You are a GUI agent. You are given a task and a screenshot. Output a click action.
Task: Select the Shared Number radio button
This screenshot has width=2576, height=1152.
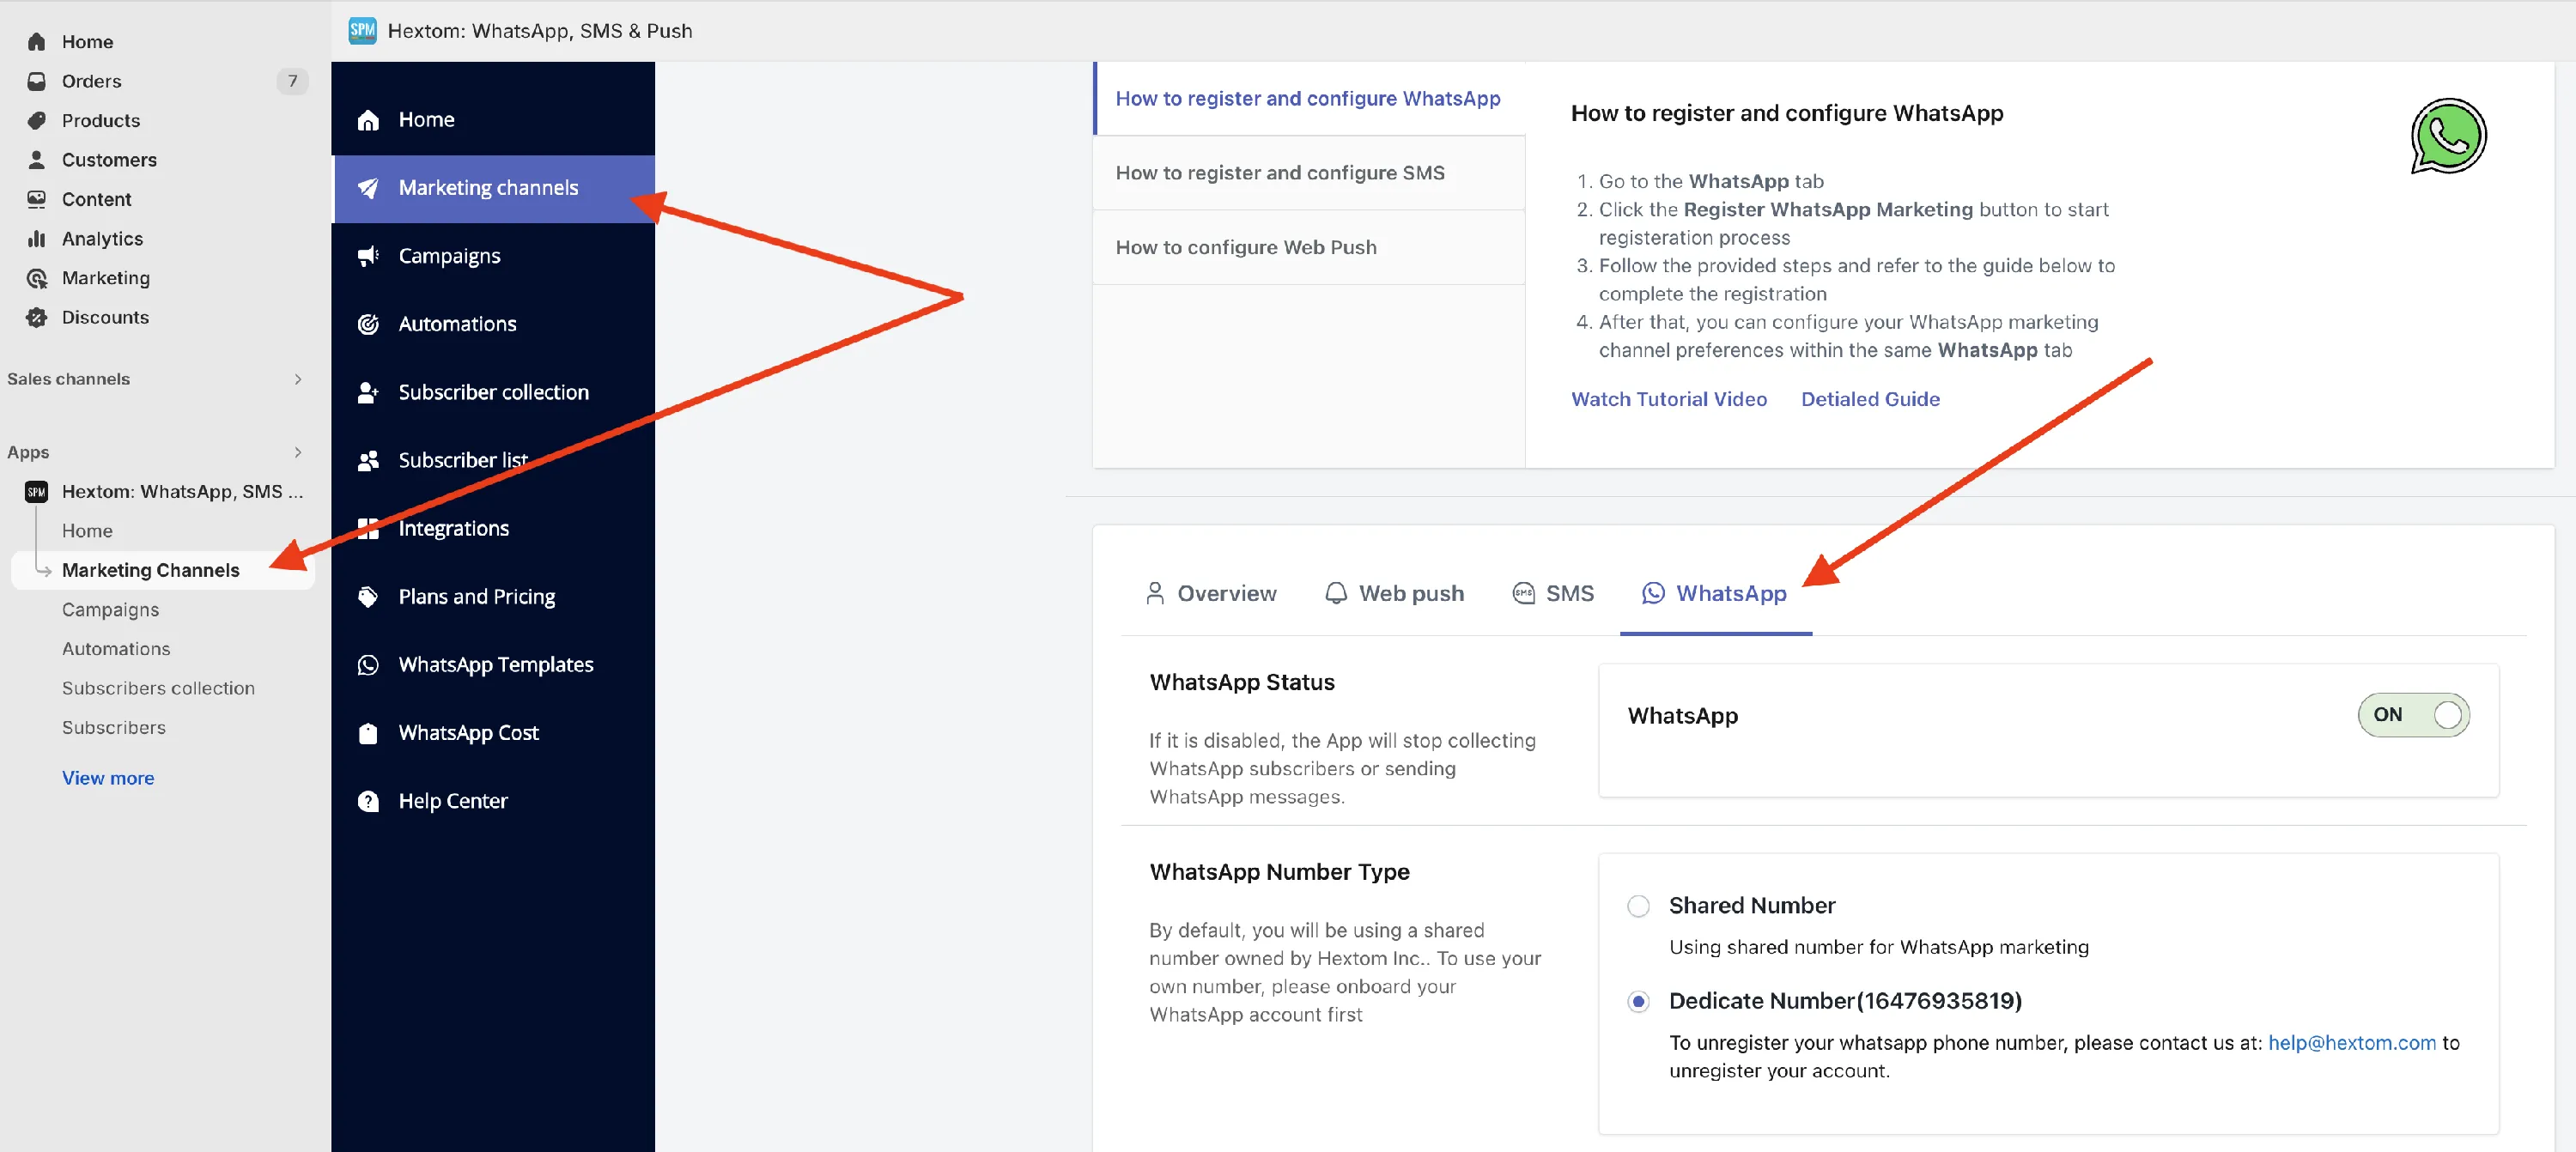point(1638,906)
